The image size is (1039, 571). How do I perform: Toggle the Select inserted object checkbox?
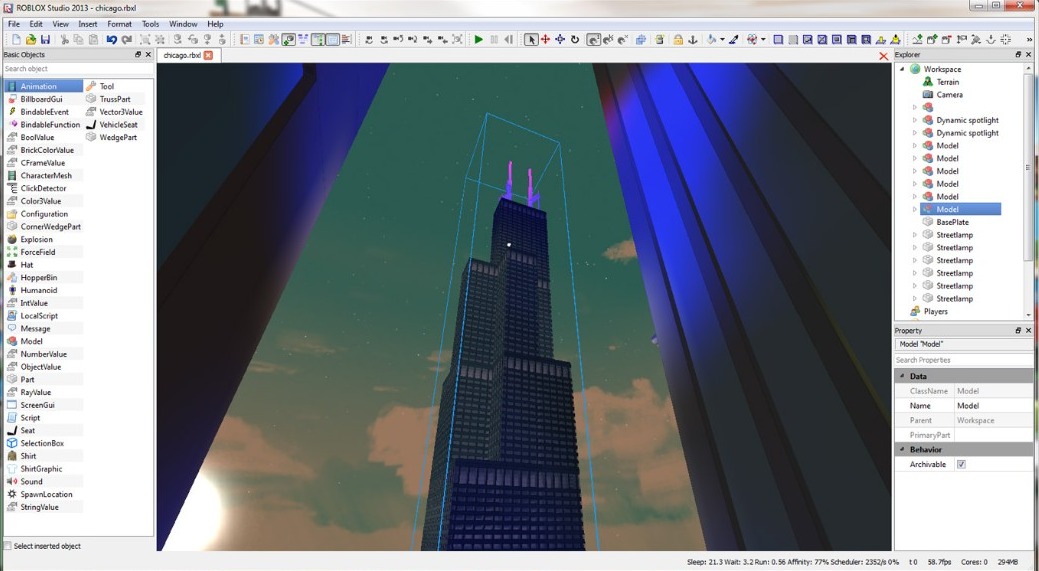point(8,546)
